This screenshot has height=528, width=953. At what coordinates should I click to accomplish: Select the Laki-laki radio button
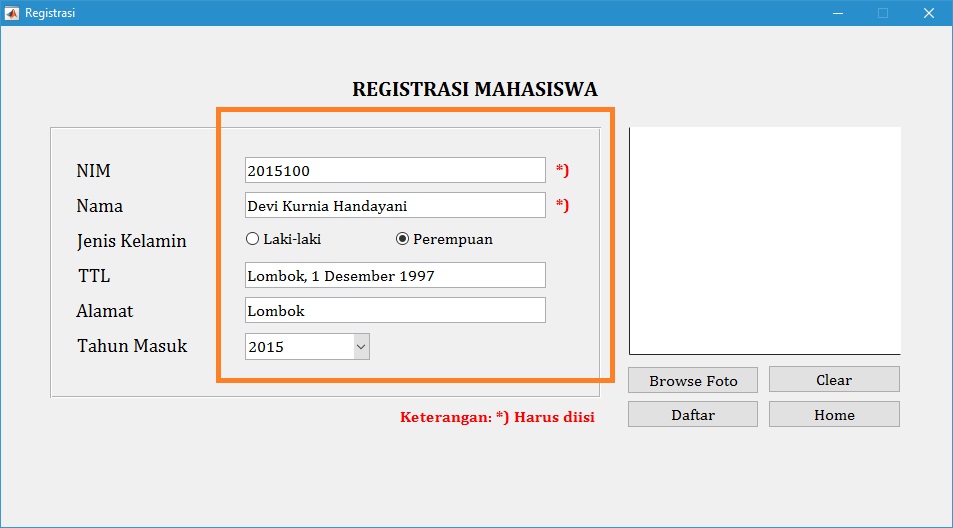(x=253, y=239)
